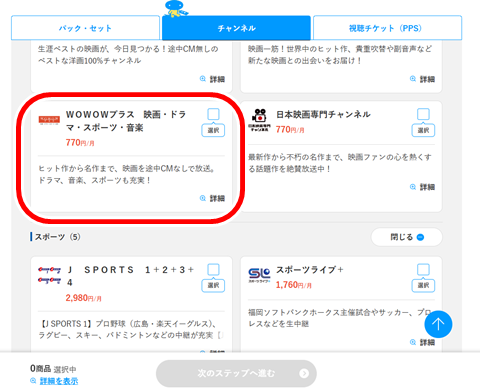Click the WOWOWプラス 映画・ドラマ・スポーツ・音楽 title
This screenshot has width=480, height=391.
[x=126, y=121]
